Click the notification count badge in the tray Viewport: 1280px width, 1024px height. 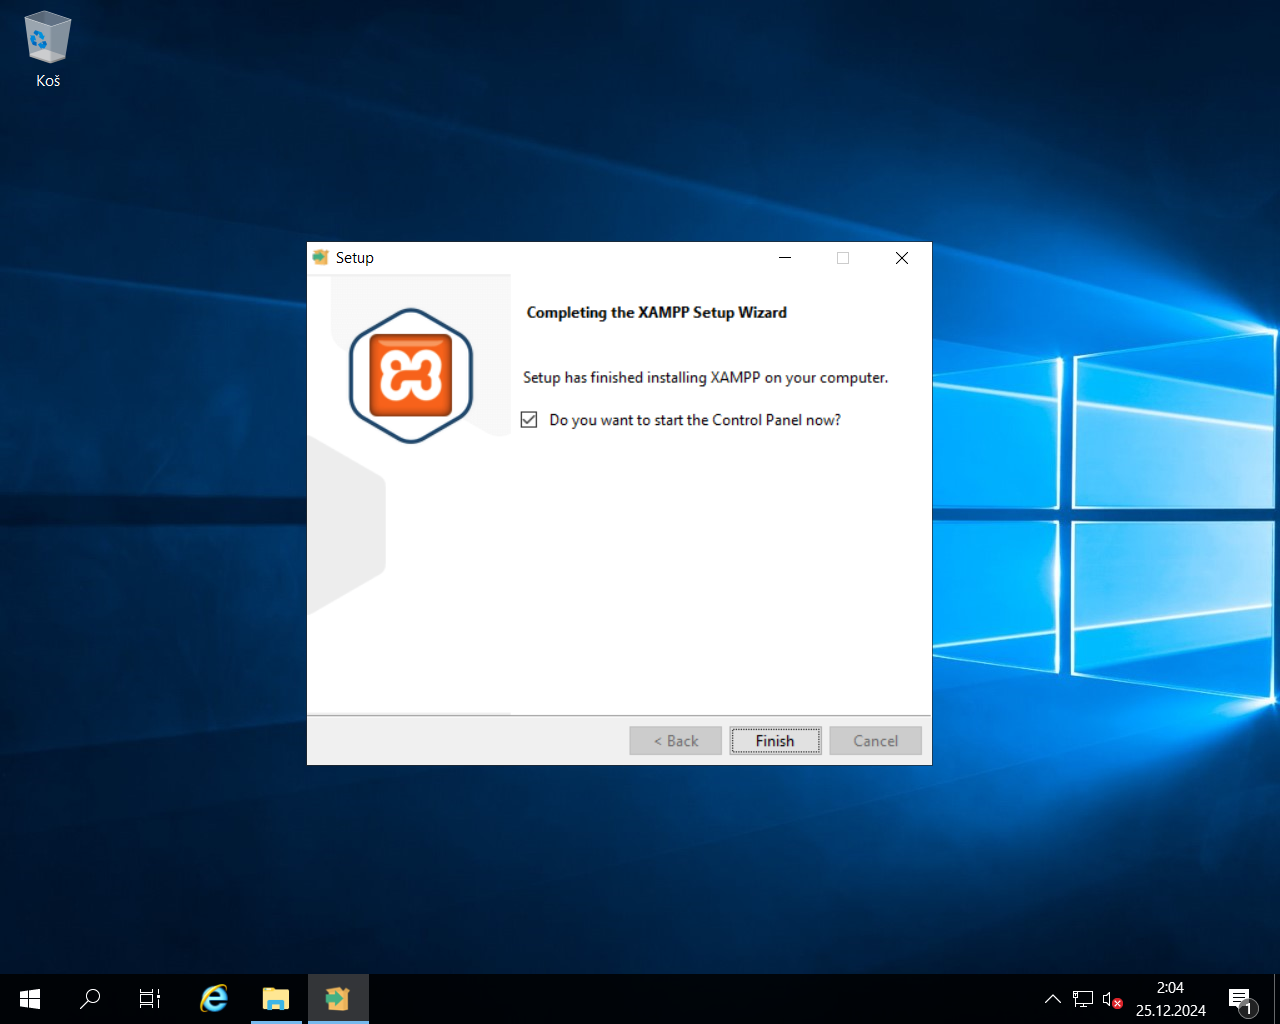[x=1249, y=1009]
